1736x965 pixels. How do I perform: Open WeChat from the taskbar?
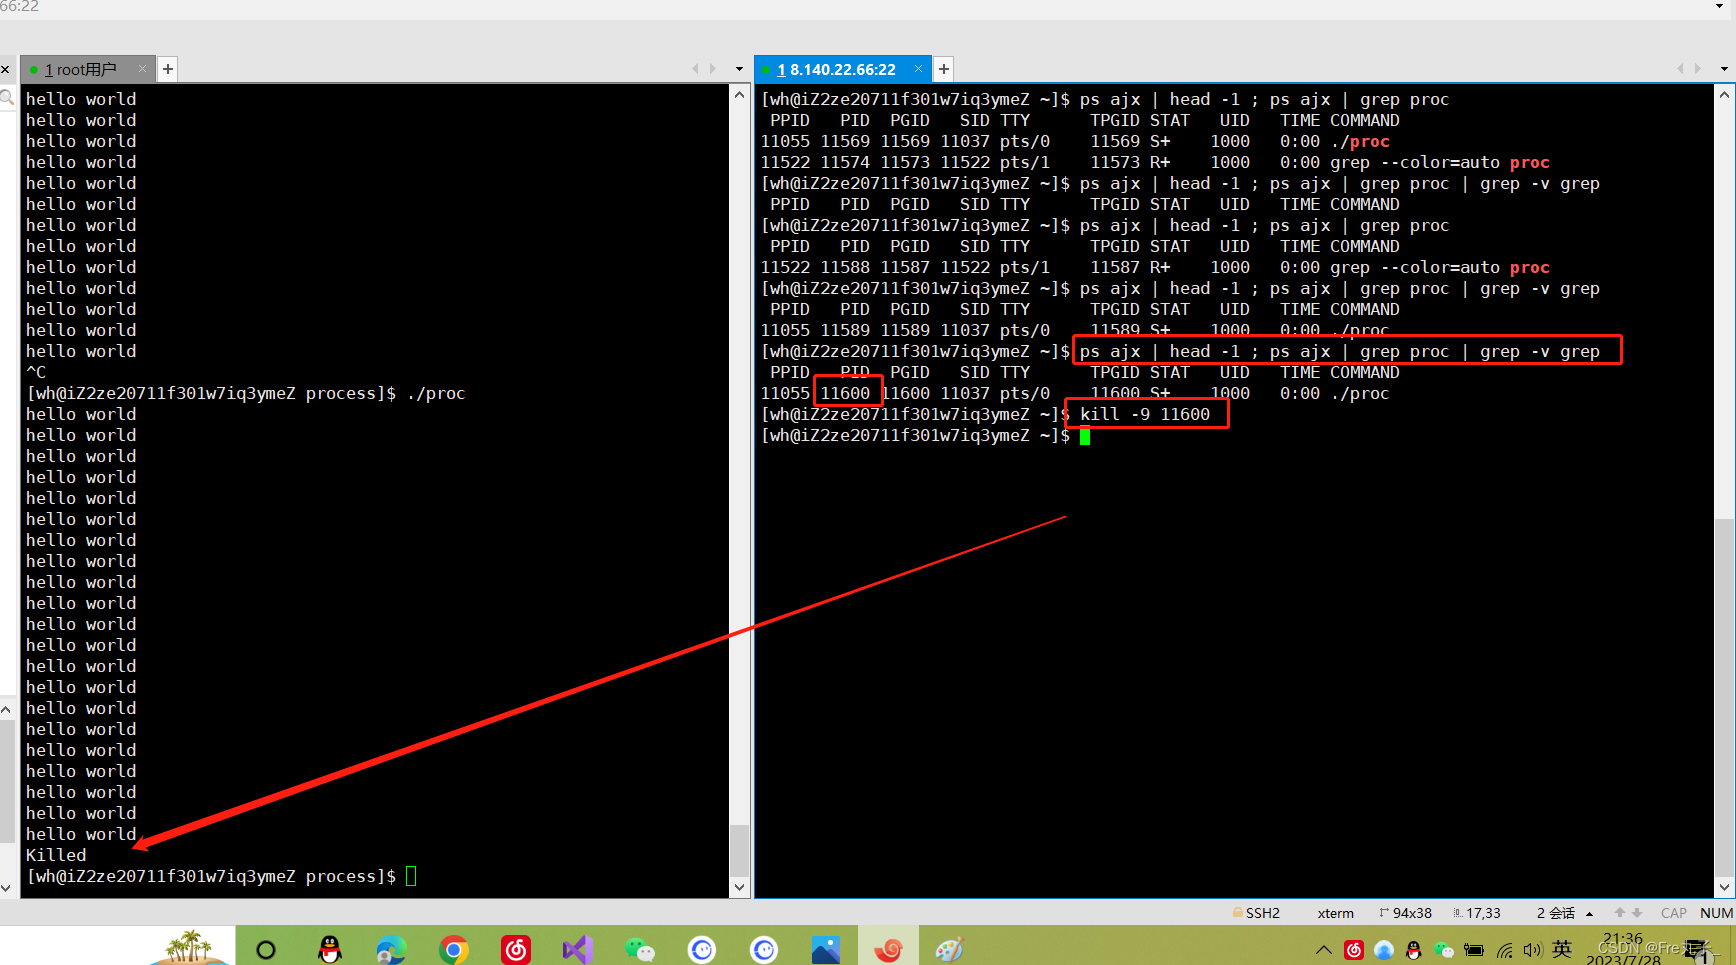(640, 949)
